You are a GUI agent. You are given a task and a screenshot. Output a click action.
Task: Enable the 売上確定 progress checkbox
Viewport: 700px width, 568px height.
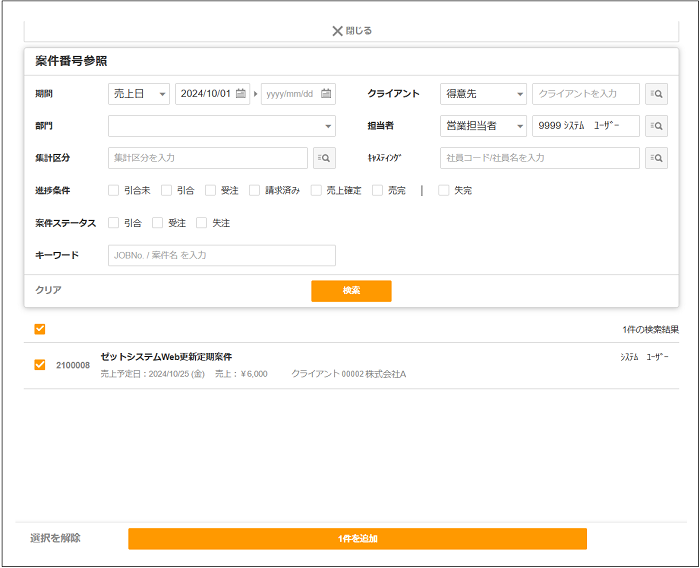point(316,190)
